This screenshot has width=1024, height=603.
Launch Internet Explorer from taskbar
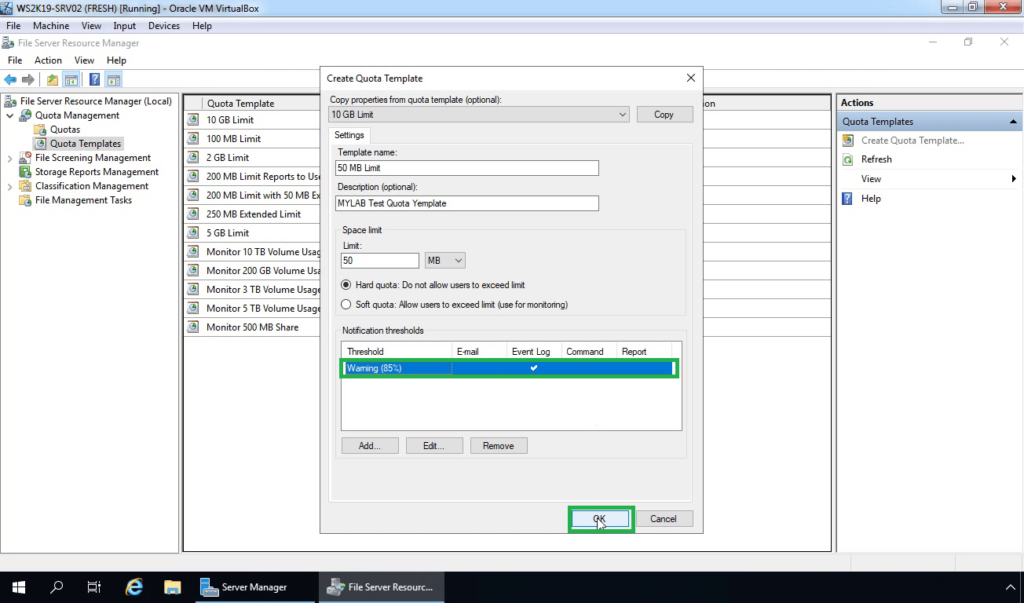click(x=134, y=587)
